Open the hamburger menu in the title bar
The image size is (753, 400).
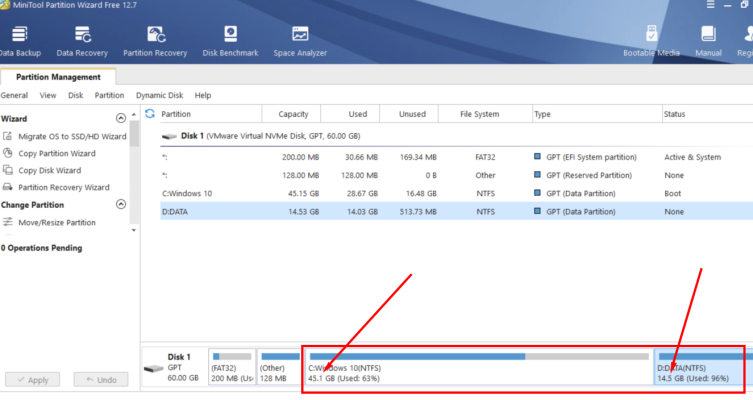point(711,5)
